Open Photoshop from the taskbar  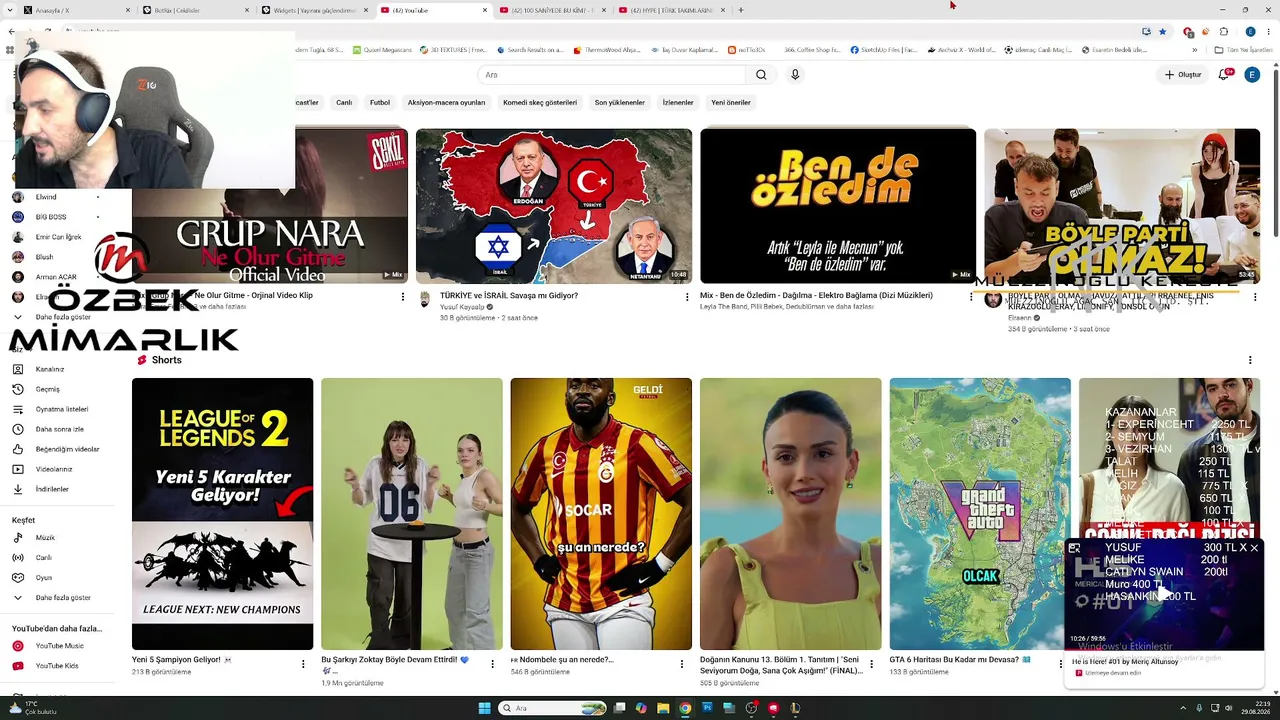[x=707, y=708]
